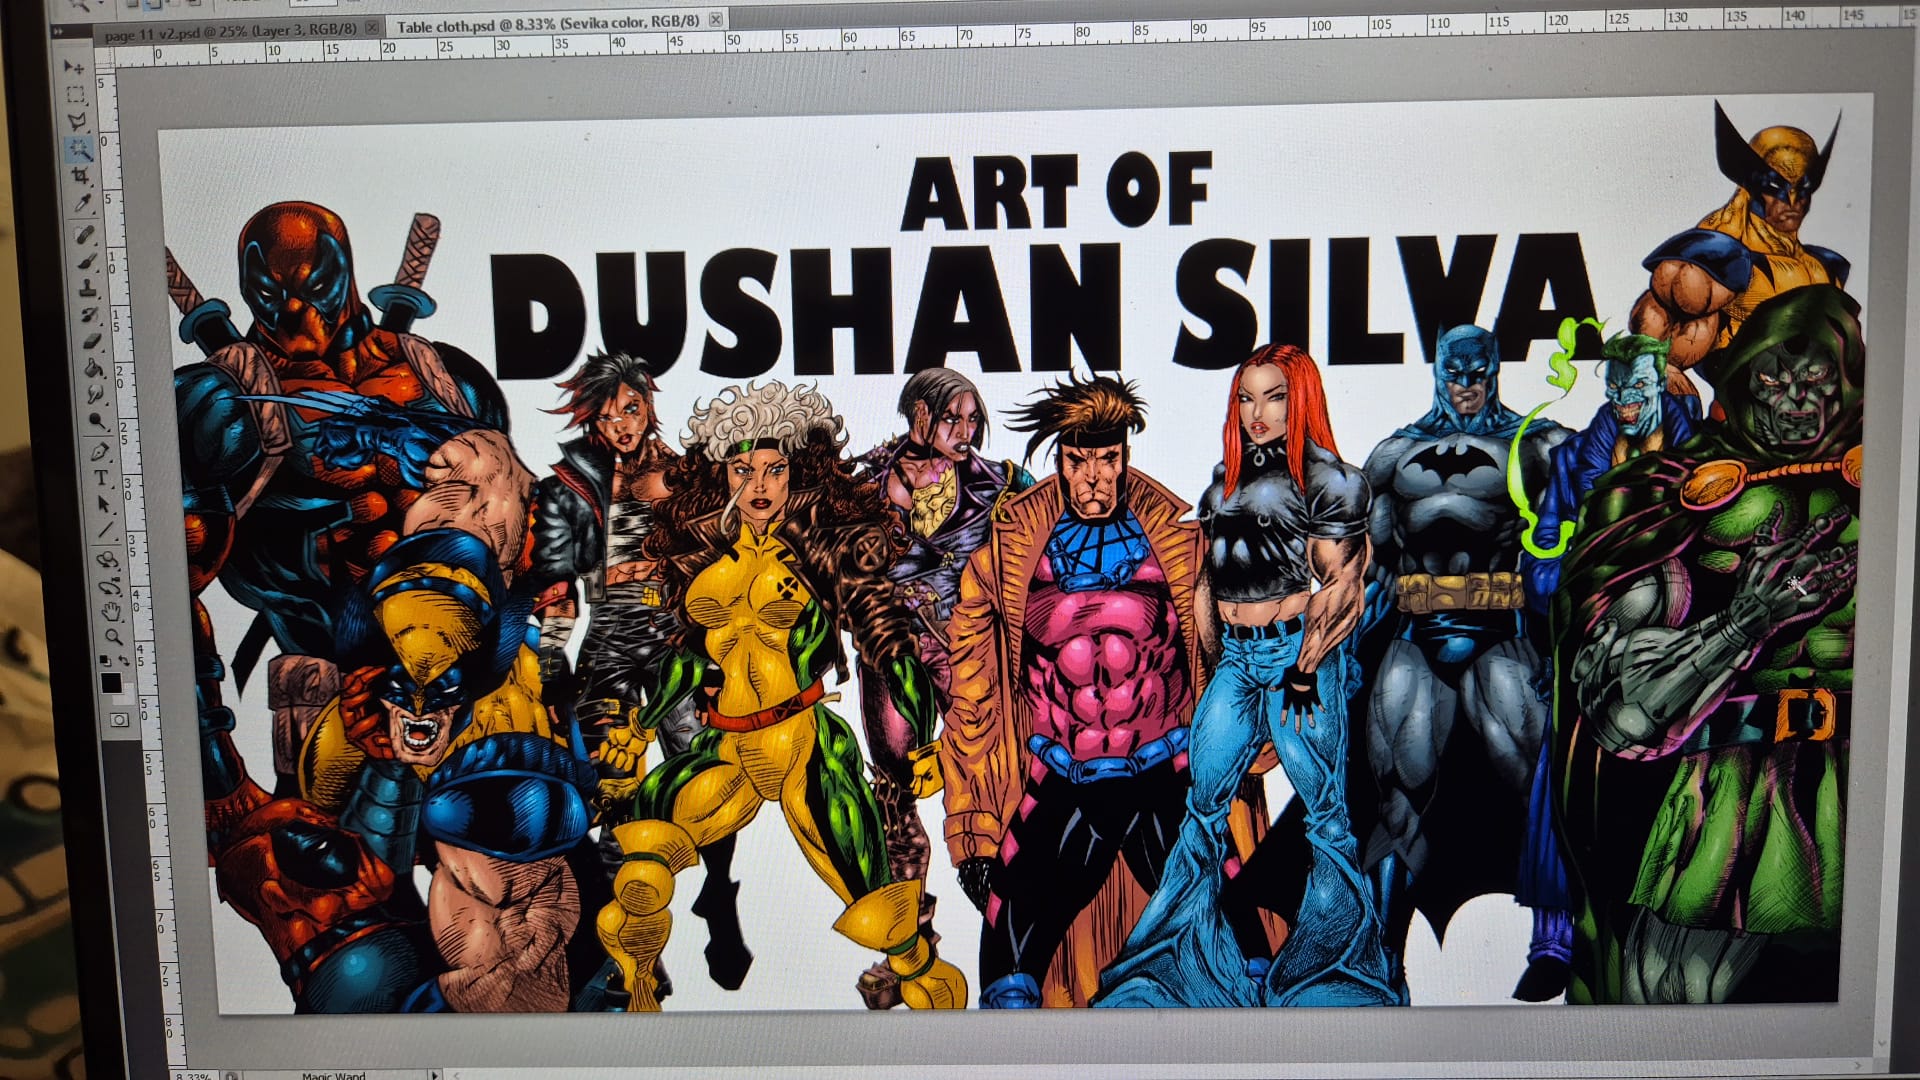Select the Paint Bucket tool
The width and height of the screenshot is (1920, 1080).
(94, 368)
